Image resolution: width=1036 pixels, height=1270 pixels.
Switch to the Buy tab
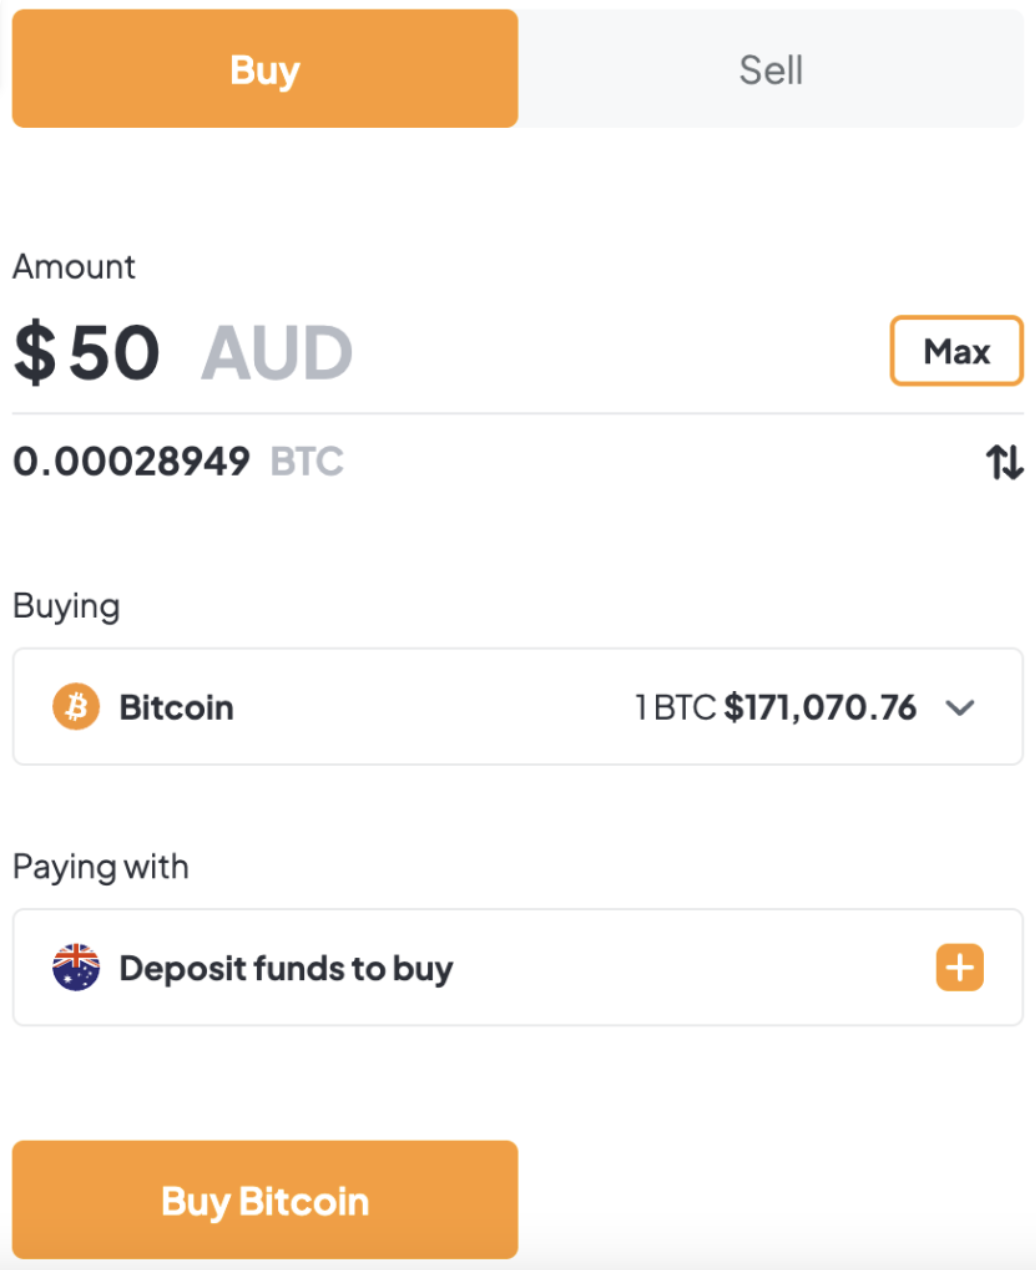(264, 68)
